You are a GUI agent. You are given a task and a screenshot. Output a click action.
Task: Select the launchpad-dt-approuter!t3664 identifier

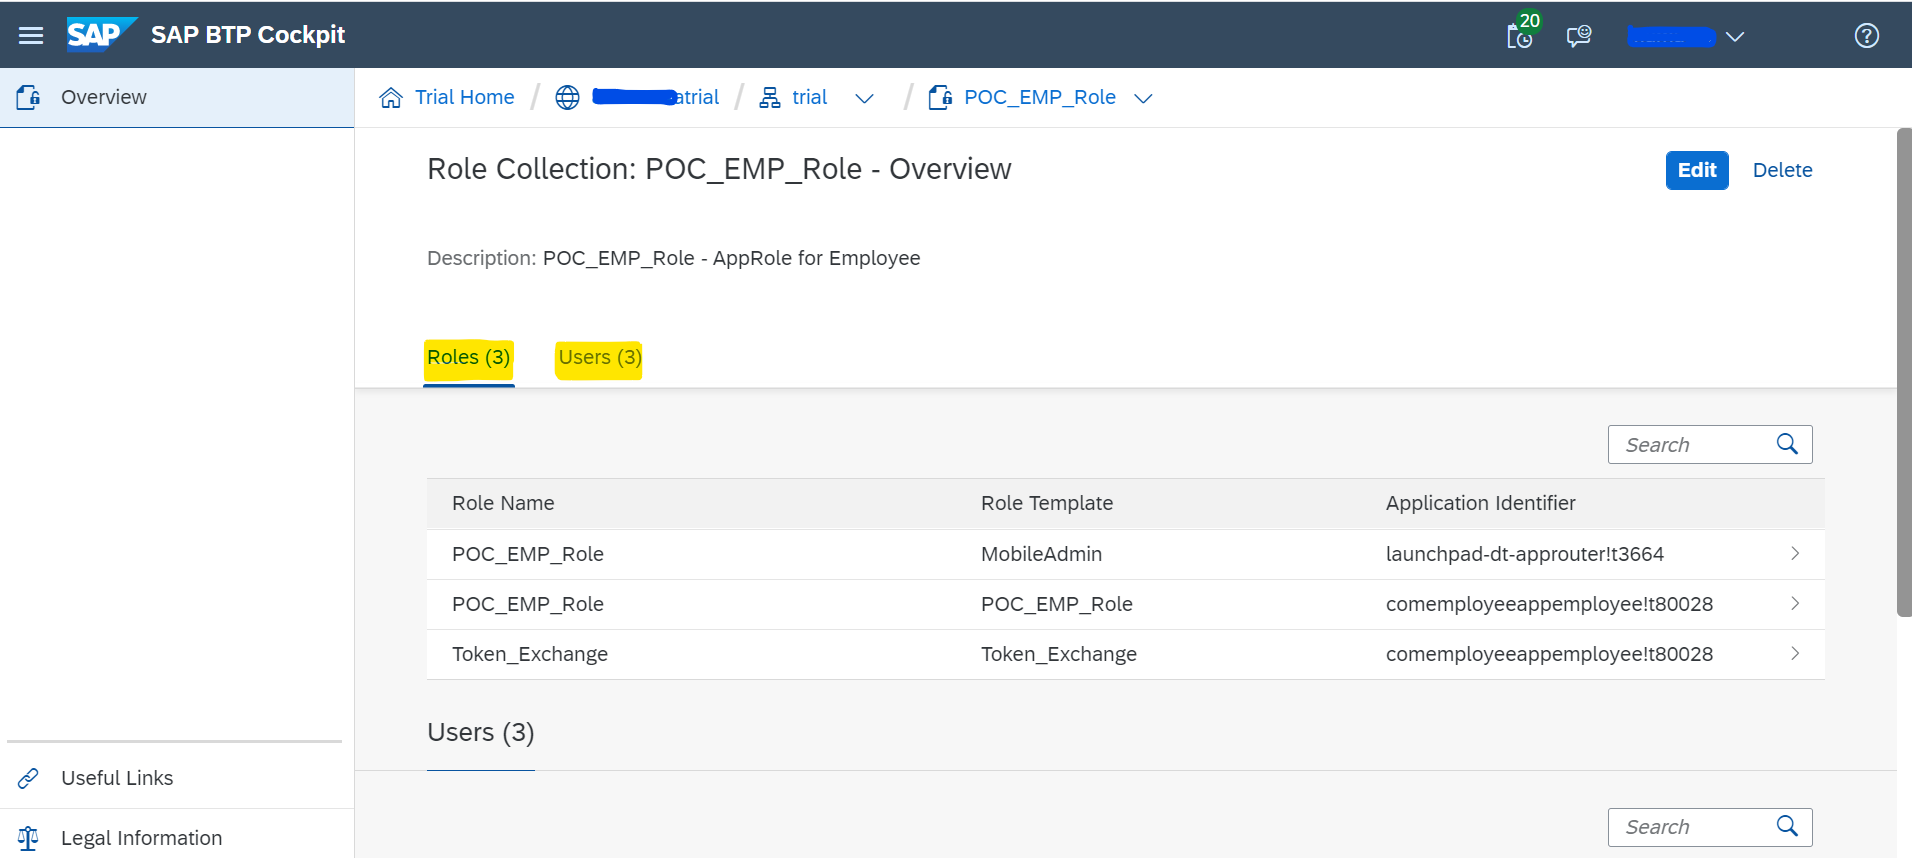1525,554
